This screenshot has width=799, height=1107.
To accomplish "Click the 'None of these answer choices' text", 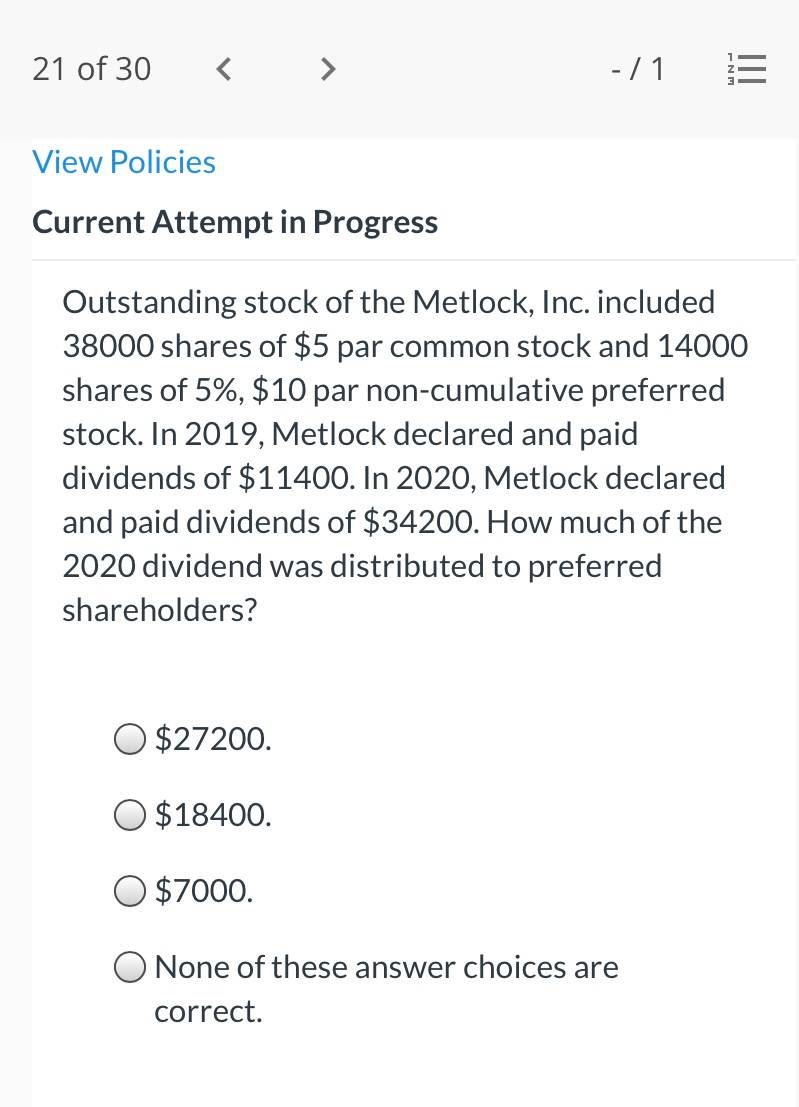I will click(386, 967).
